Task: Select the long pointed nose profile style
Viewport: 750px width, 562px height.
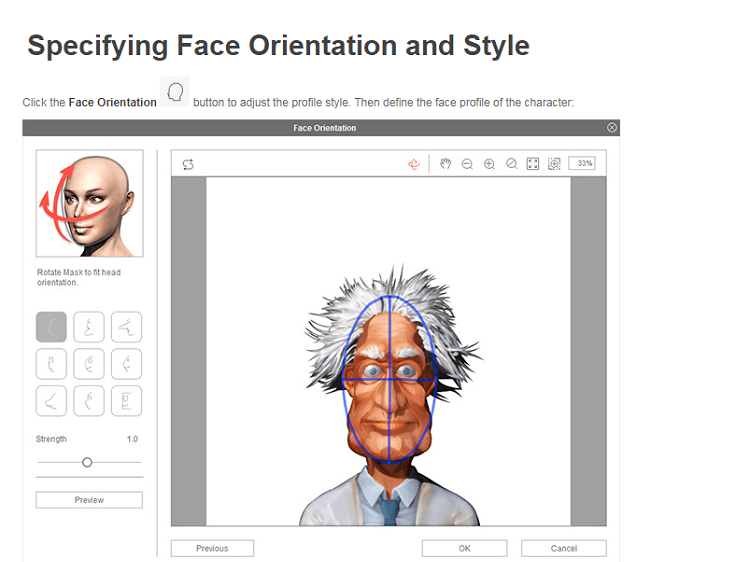Action: [x=126, y=327]
